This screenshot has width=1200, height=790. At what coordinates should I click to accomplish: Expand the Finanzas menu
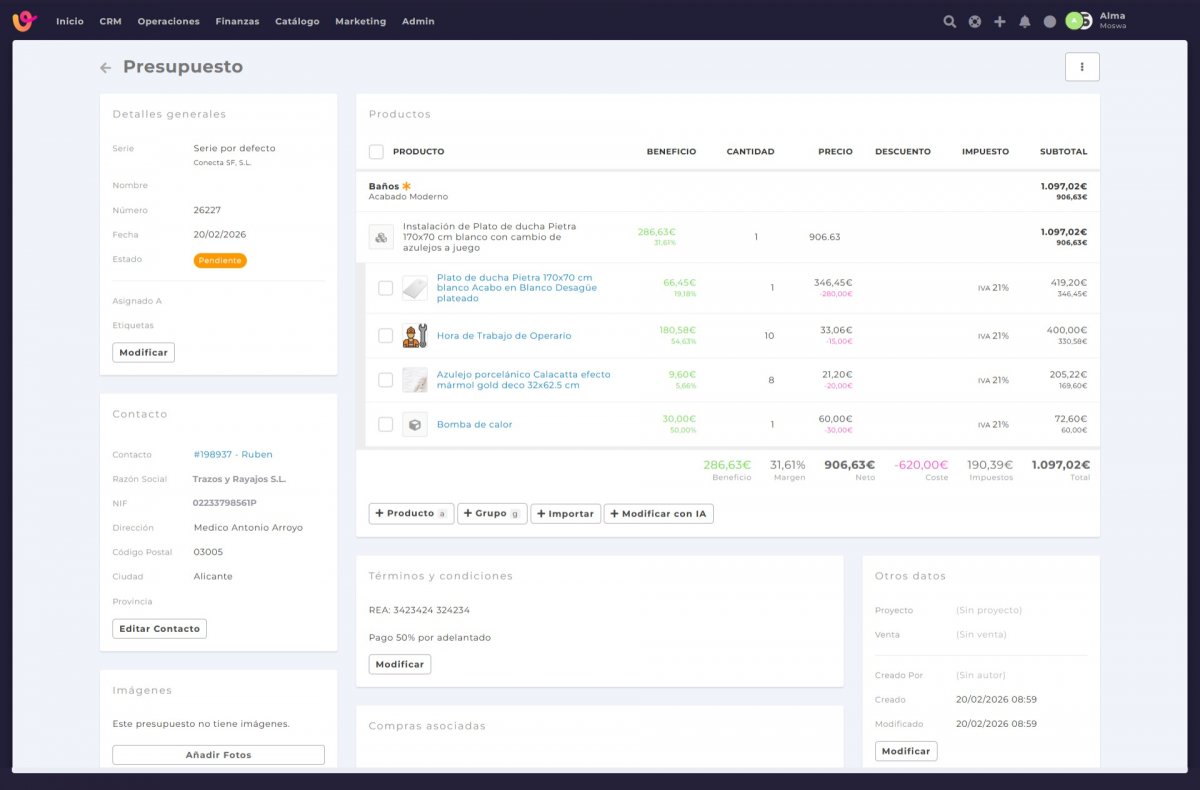(x=237, y=21)
